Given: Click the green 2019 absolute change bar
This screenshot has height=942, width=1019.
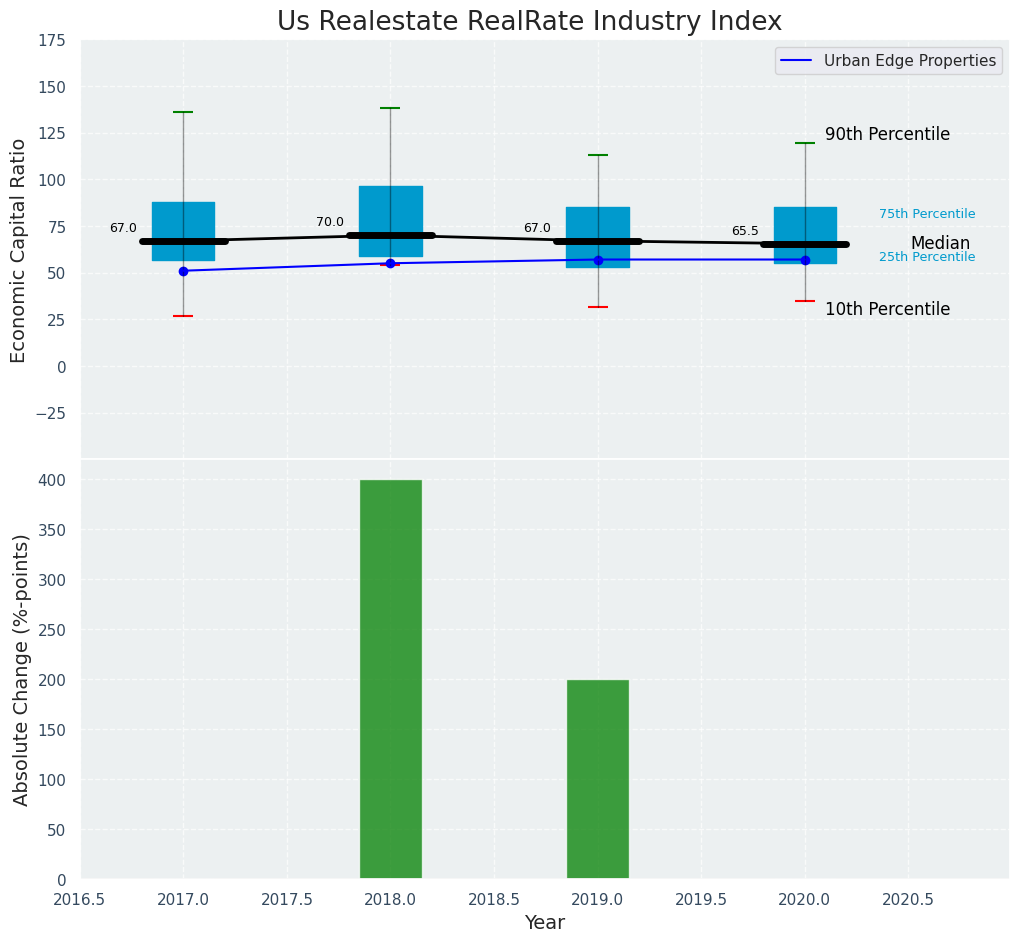Looking at the screenshot, I should click(x=597, y=779).
